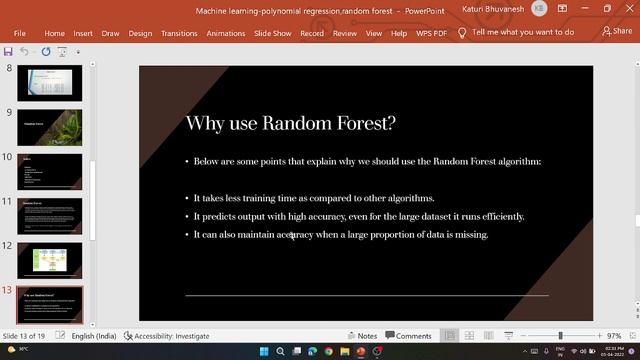640x360 pixels.
Task: Open the File menu
Action: [20, 33]
